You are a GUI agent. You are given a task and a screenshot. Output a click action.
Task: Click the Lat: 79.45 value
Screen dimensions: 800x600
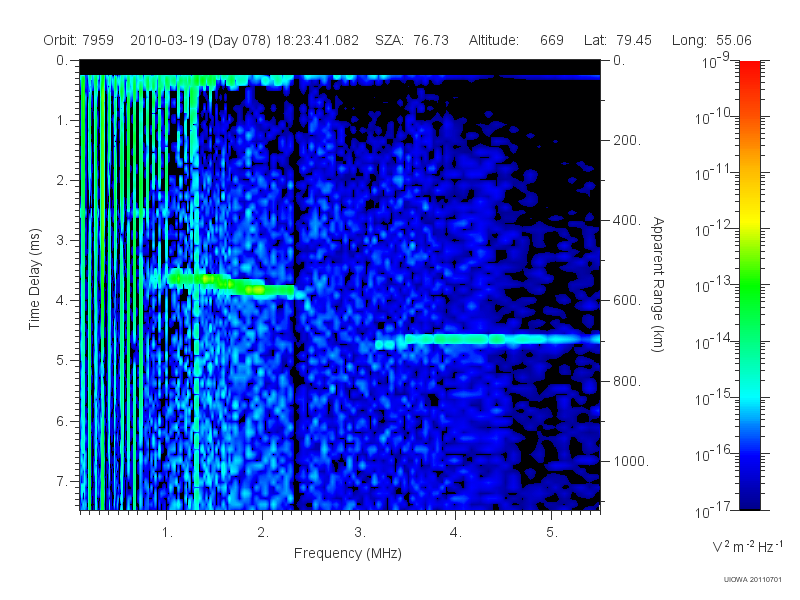(x=618, y=40)
